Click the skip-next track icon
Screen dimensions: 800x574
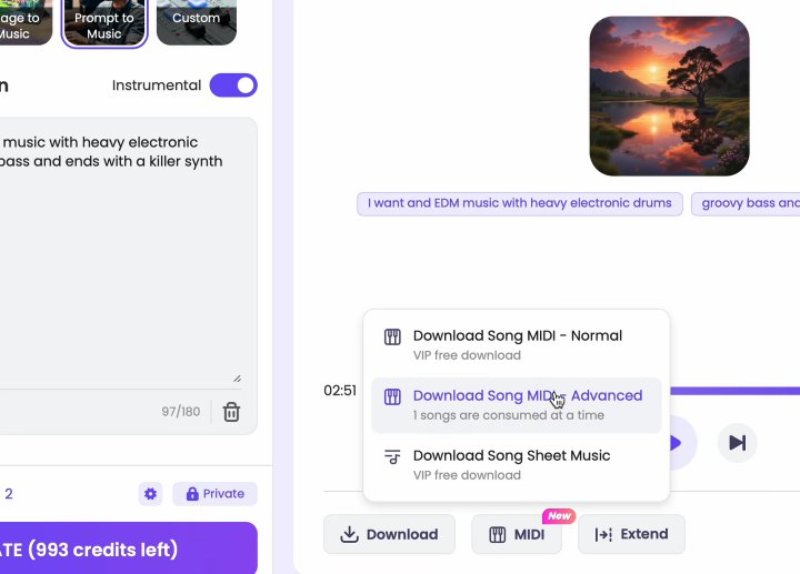(x=737, y=442)
